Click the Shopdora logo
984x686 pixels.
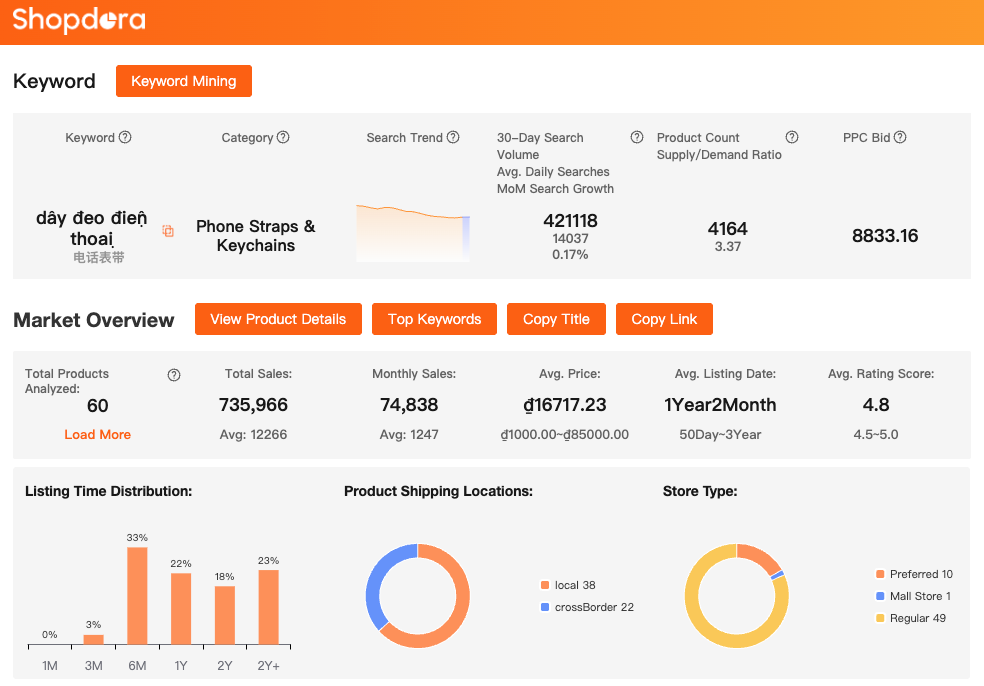click(x=79, y=20)
